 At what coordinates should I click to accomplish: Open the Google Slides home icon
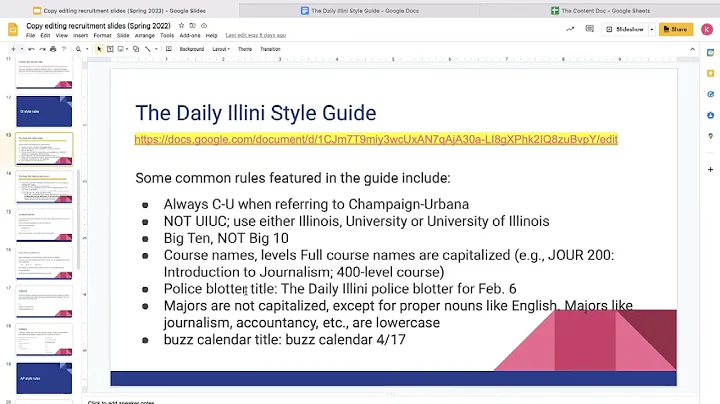[13, 30]
